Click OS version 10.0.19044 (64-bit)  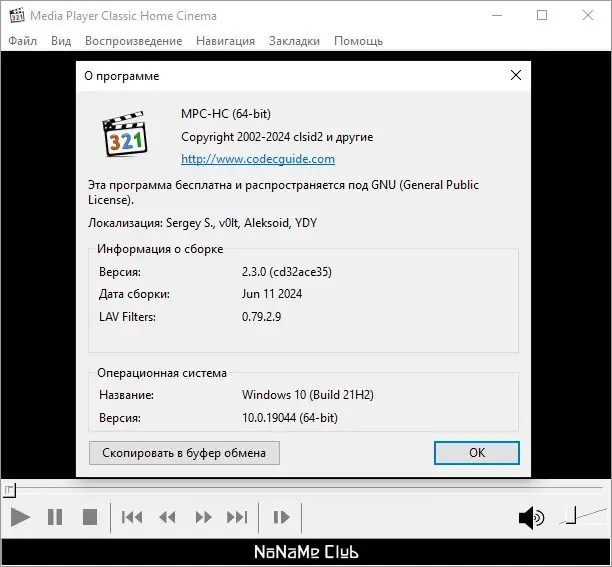pos(290,418)
